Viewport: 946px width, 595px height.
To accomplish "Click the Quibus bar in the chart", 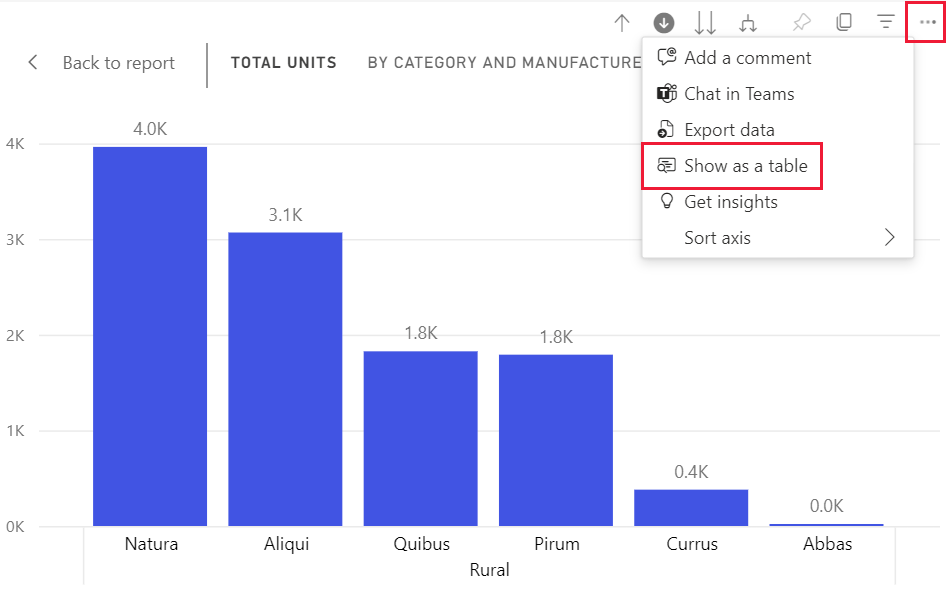I will pyautogui.click(x=420, y=438).
